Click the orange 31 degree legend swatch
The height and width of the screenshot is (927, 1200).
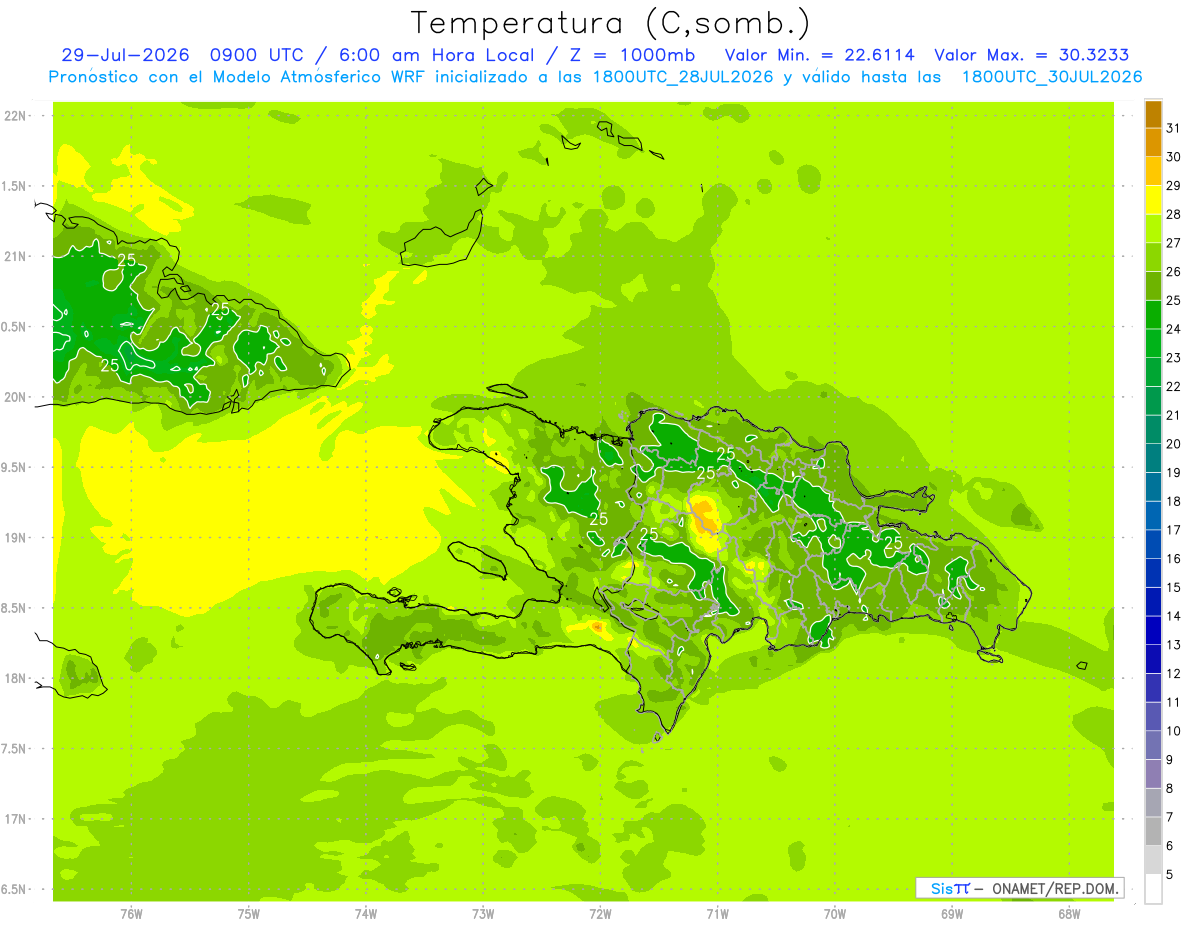(x=1153, y=114)
